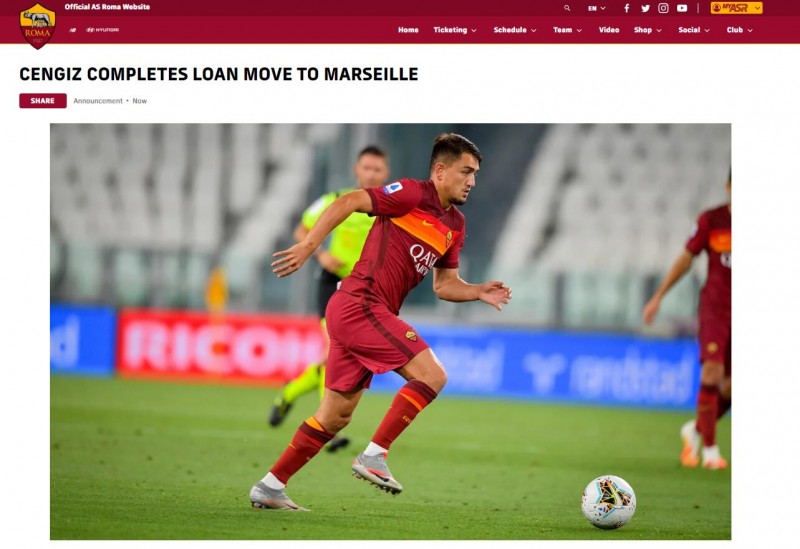The image size is (800, 549).
Task: Expand the Team menu
Action: (x=567, y=30)
